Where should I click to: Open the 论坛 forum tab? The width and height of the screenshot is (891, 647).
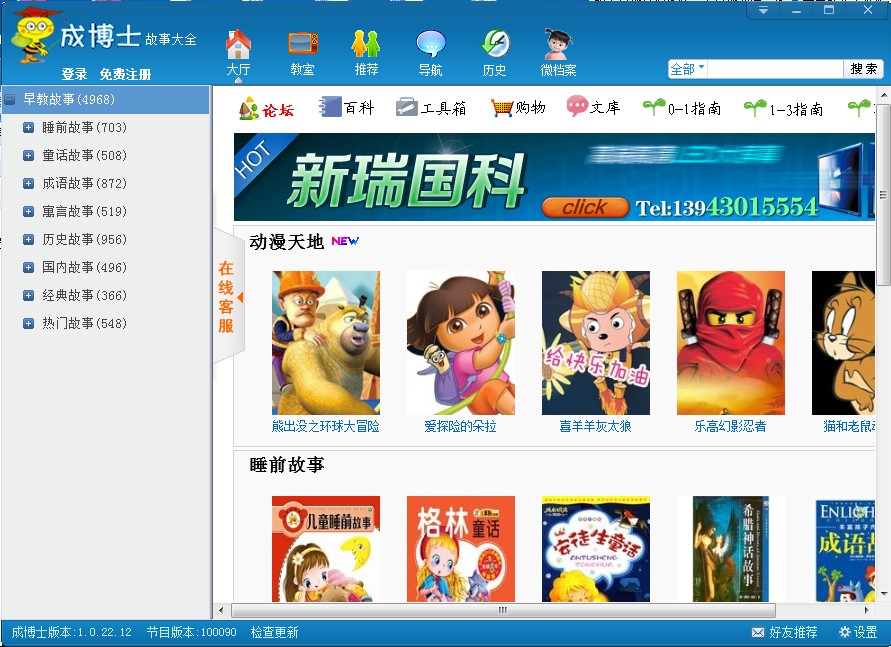pos(266,109)
